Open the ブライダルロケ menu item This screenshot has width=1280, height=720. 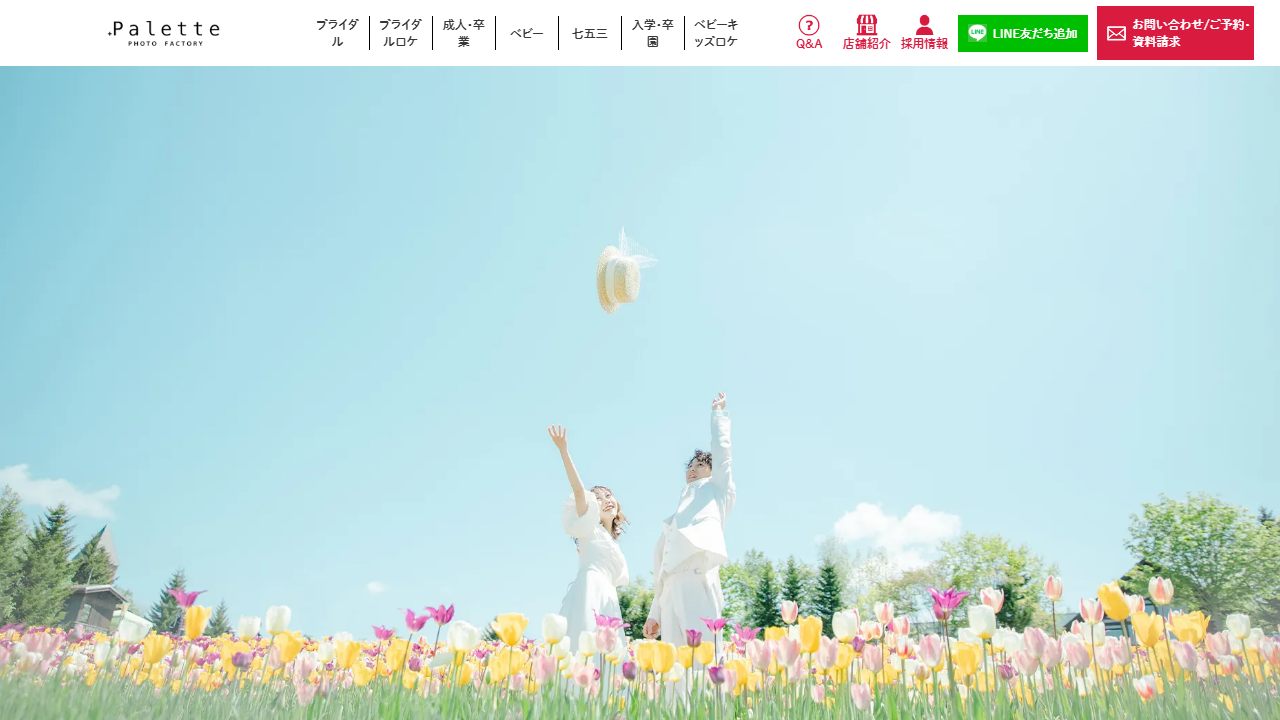pyautogui.click(x=400, y=33)
